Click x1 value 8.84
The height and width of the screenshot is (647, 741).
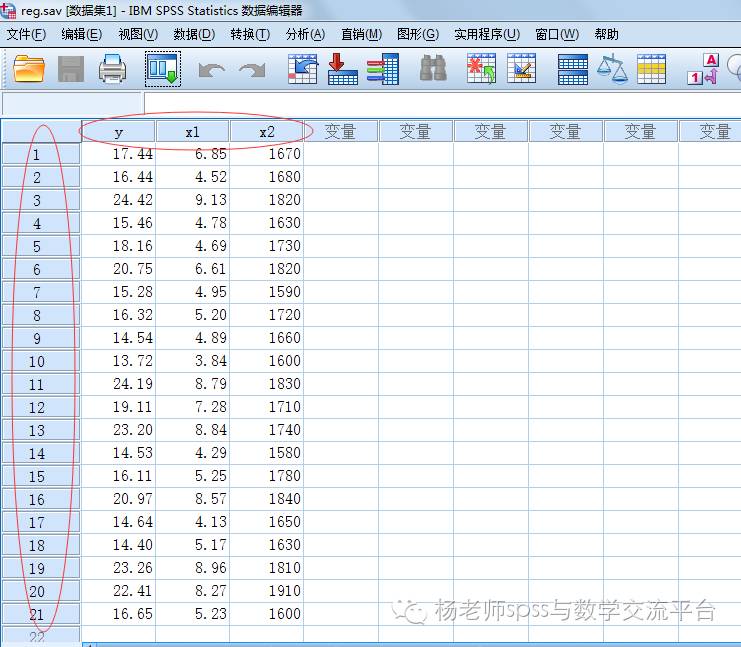(193, 430)
